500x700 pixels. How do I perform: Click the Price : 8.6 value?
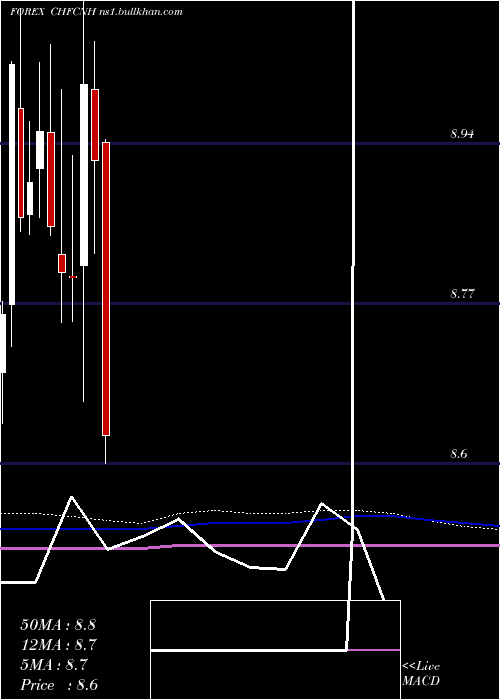point(59,685)
